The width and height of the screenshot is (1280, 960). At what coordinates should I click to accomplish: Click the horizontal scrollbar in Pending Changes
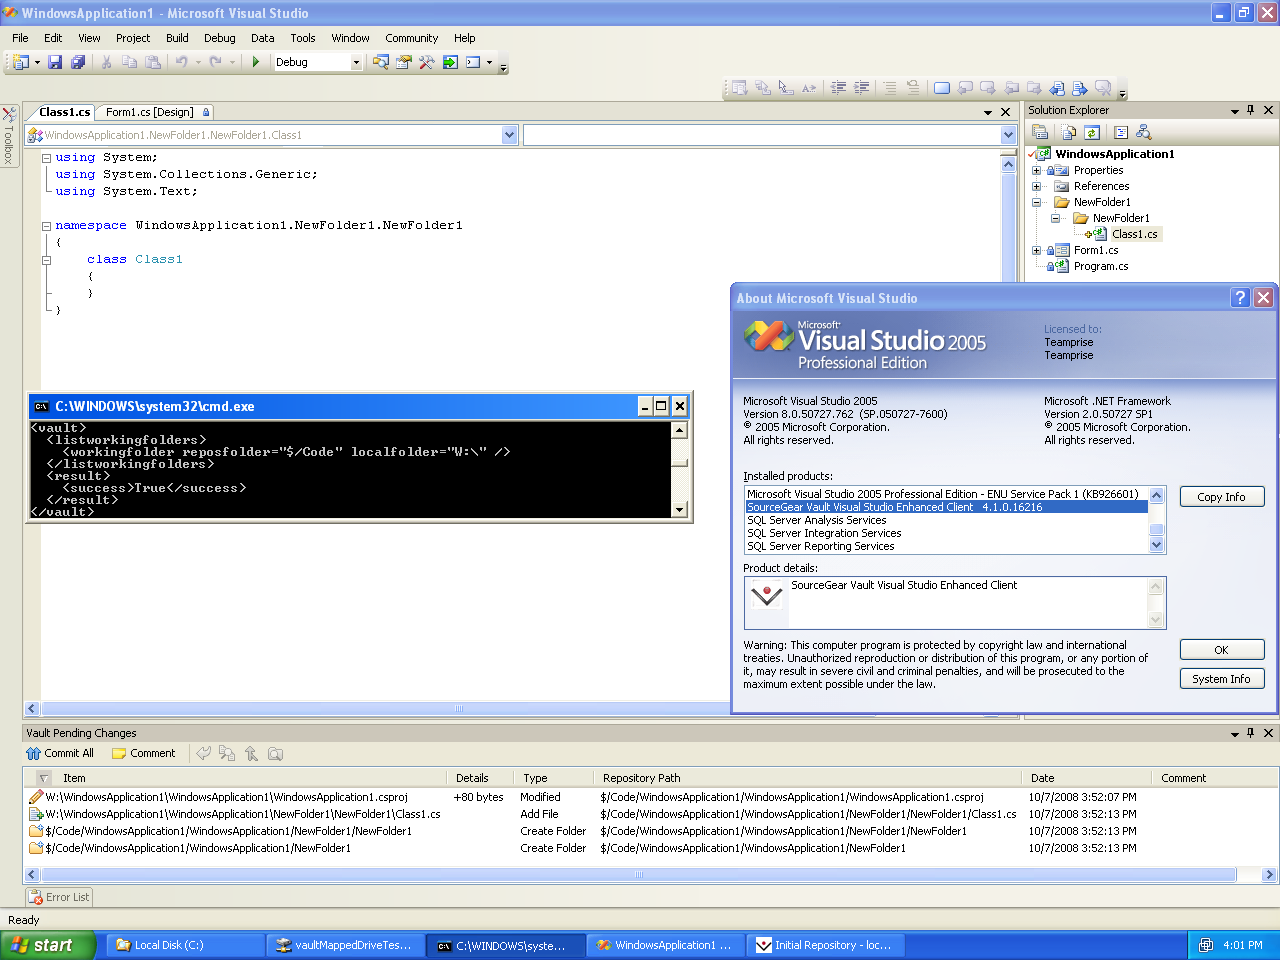tap(639, 875)
